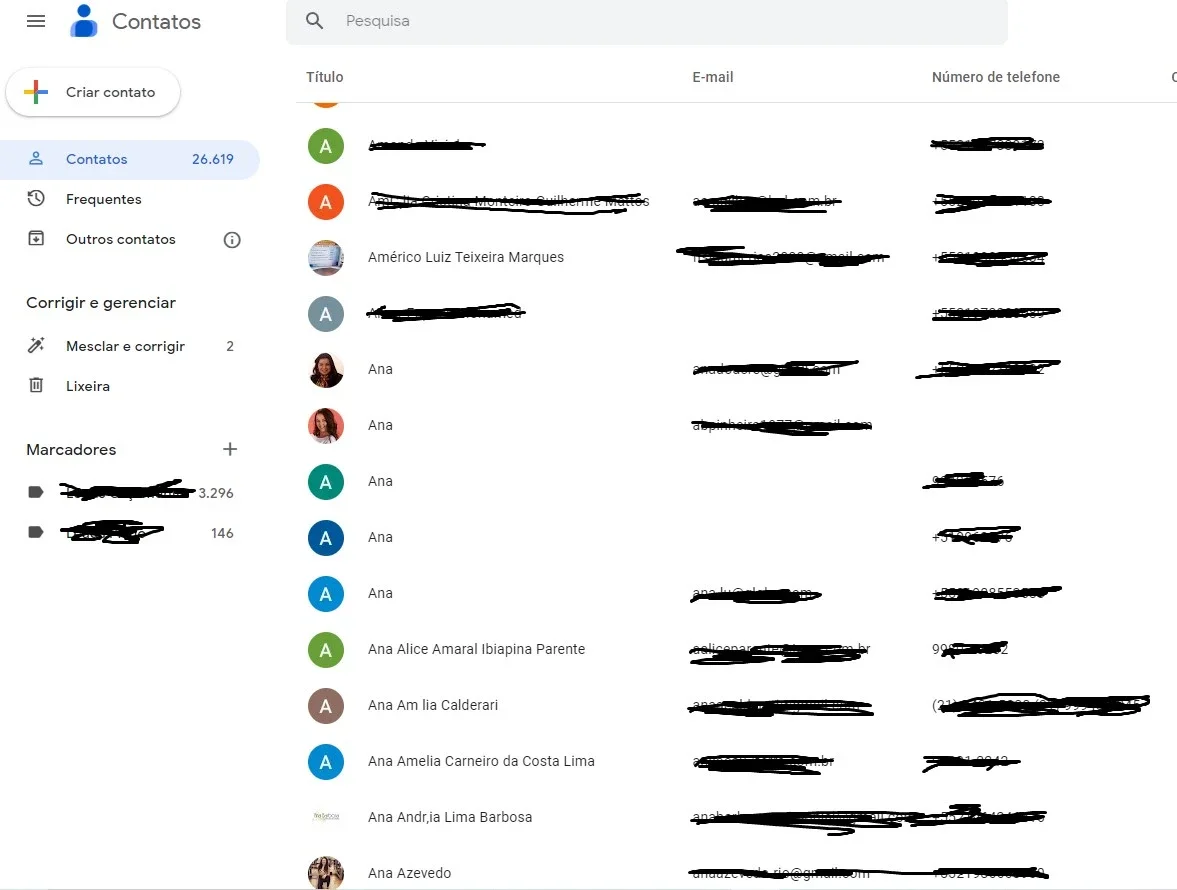This screenshot has width=1177, height=890.
Task: Click the logo thumbnail of Ana Andr,ia Lima Barbosa
Action: [326, 817]
